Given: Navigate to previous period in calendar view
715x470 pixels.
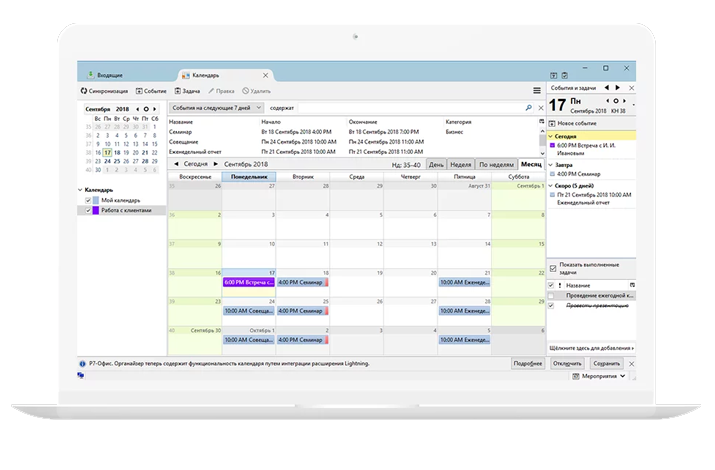Looking at the screenshot, I should [x=177, y=163].
